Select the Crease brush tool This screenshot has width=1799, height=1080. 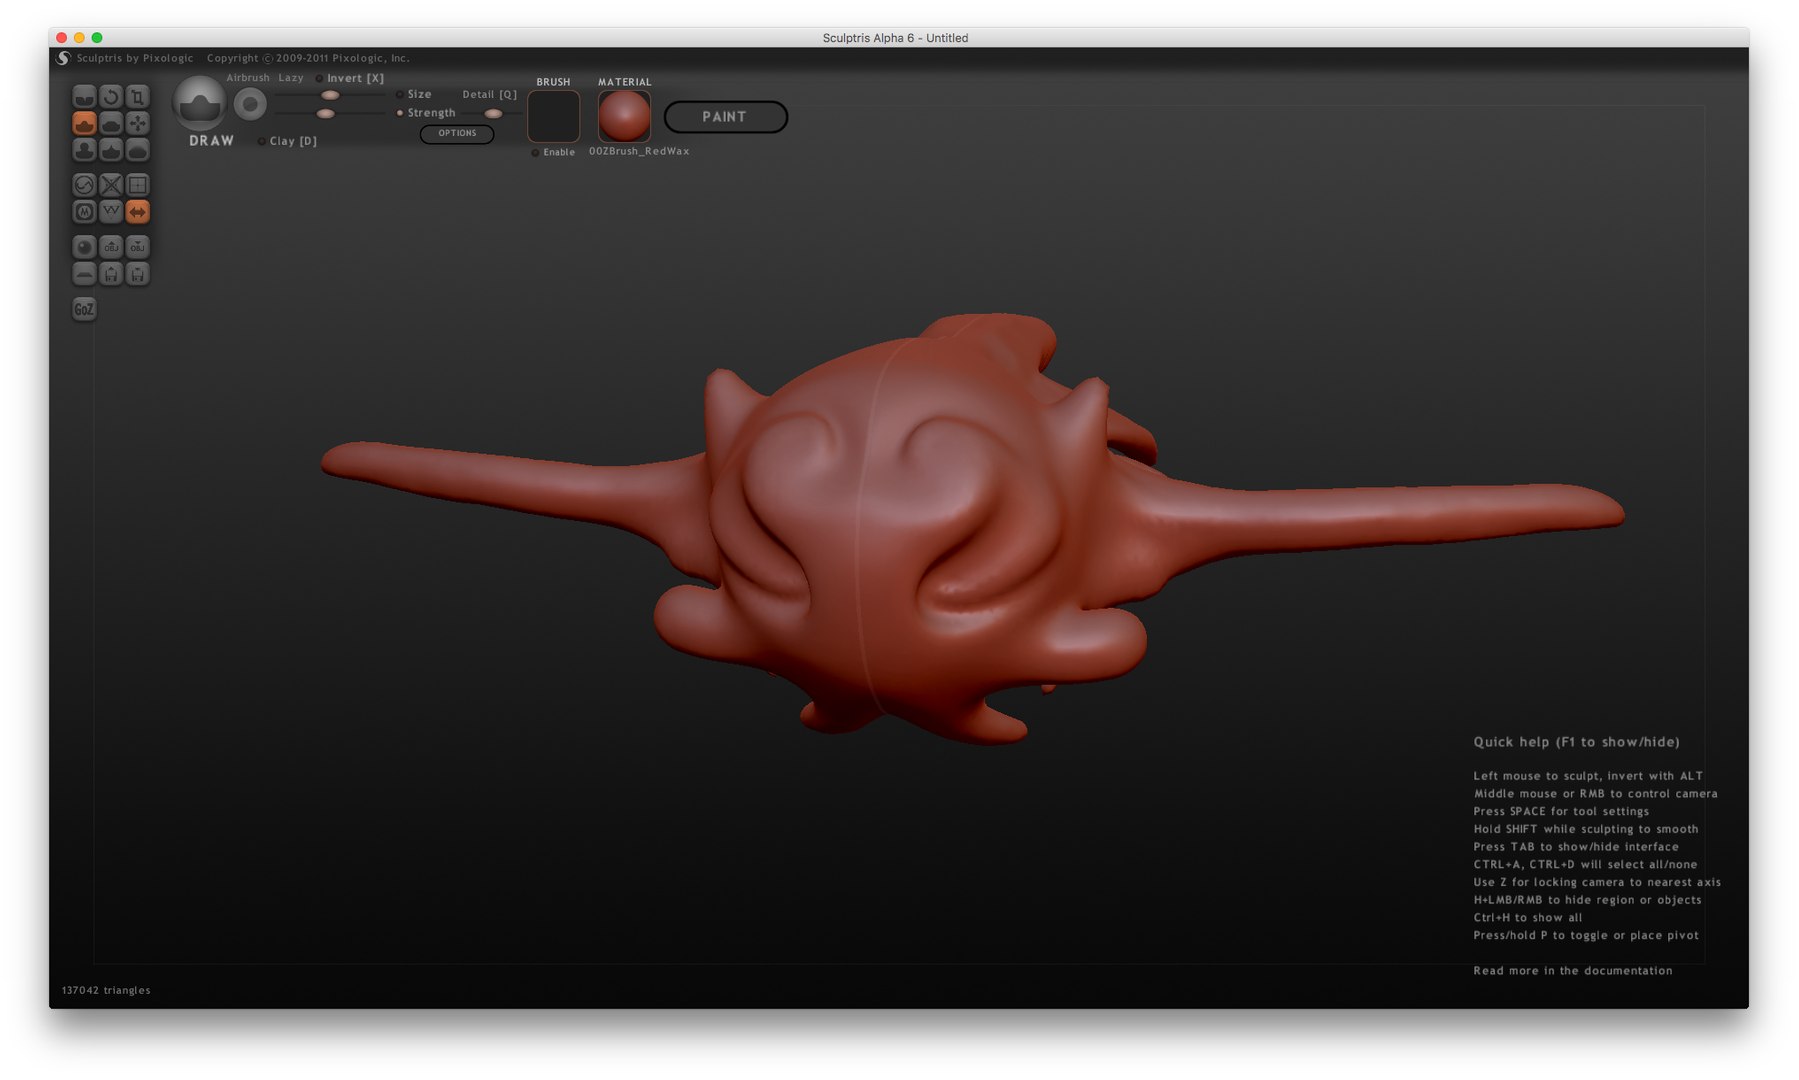[84, 97]
